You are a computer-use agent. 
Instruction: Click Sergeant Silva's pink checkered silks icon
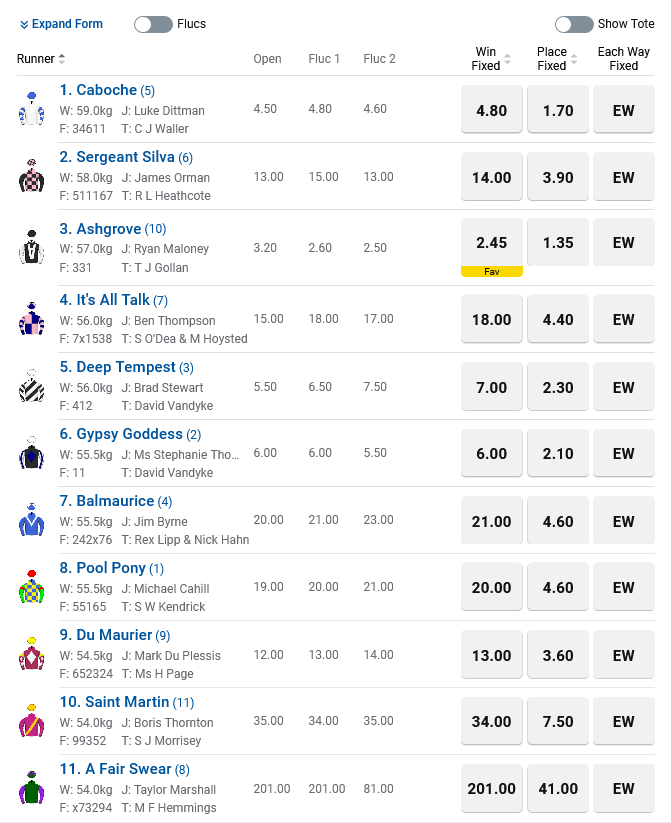pyautogui.click(x=31, y=176)
